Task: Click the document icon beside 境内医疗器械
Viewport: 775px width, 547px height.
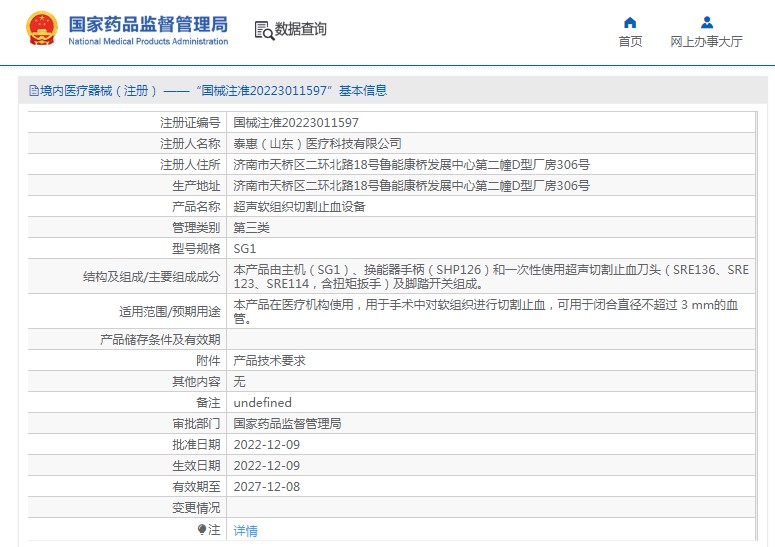Action: click(x=34, y=90)
